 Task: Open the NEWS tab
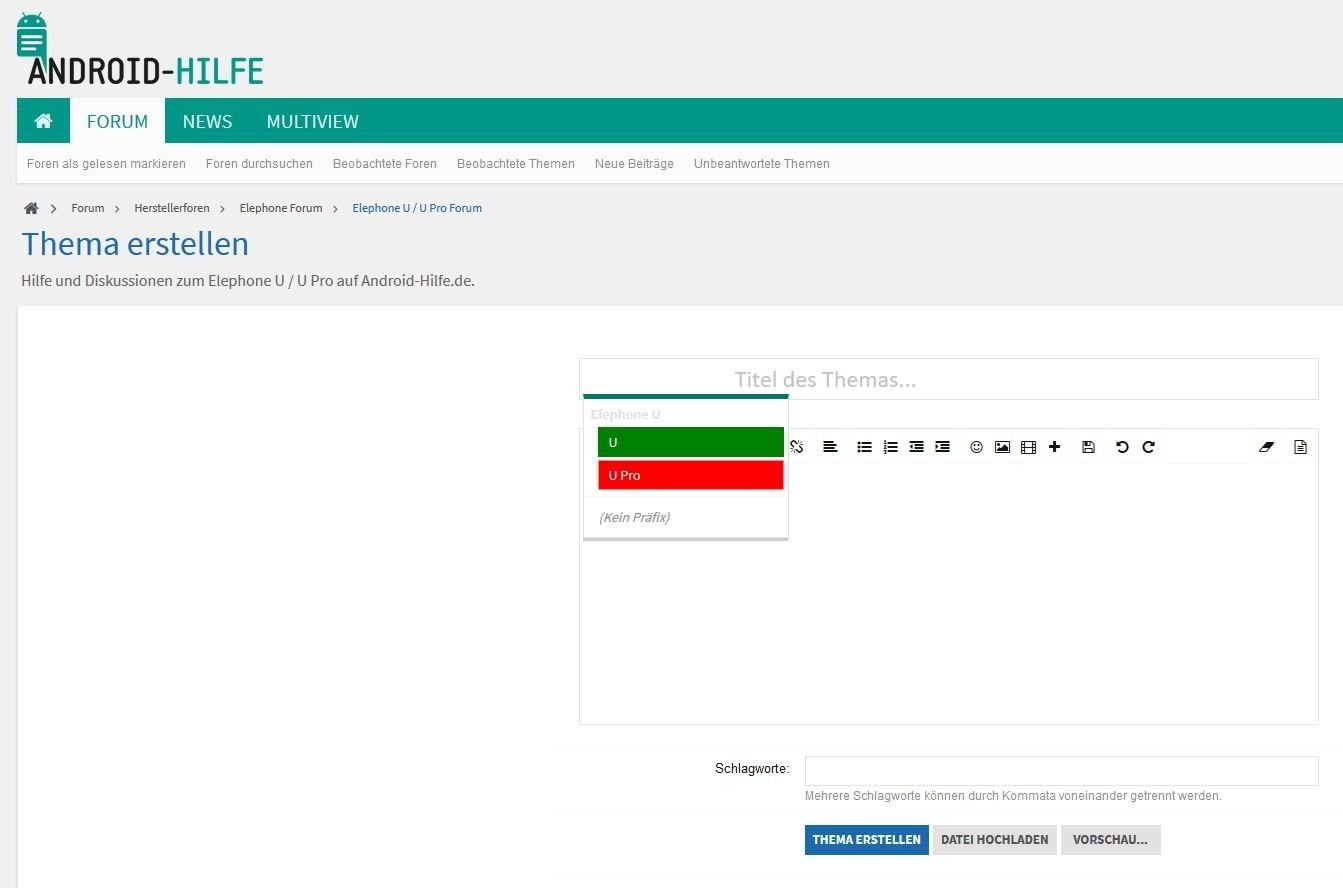[207, 121]
